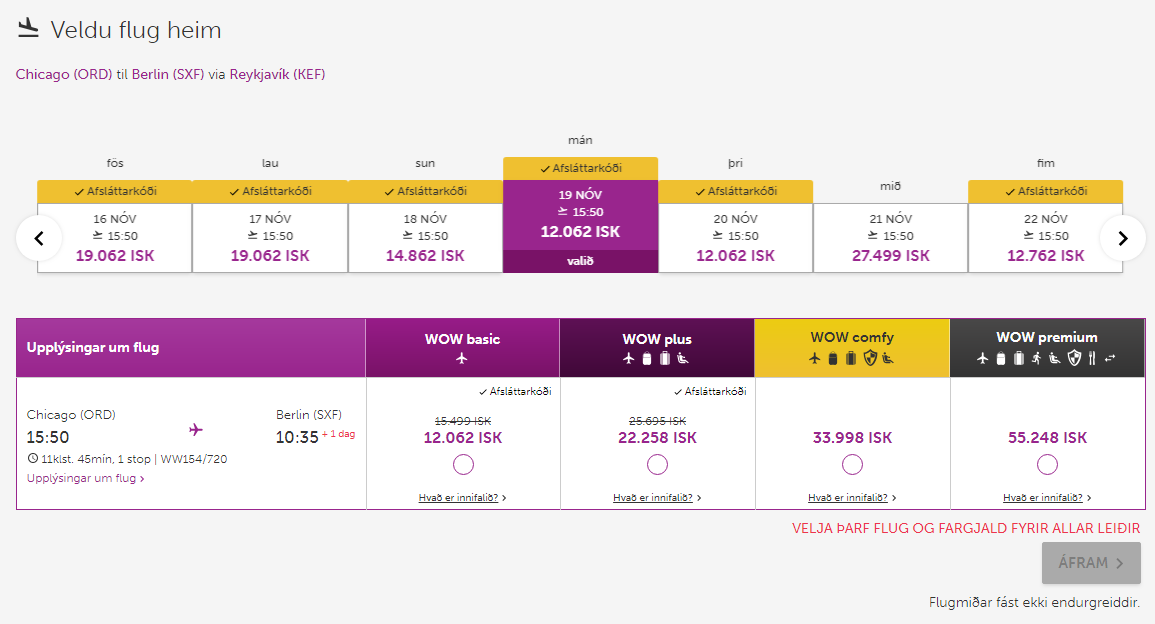This screenshot has width=1155, height=624.
Task: Select the WOW basic fare 12.062 ISK radio button
Action: [463, 465]
